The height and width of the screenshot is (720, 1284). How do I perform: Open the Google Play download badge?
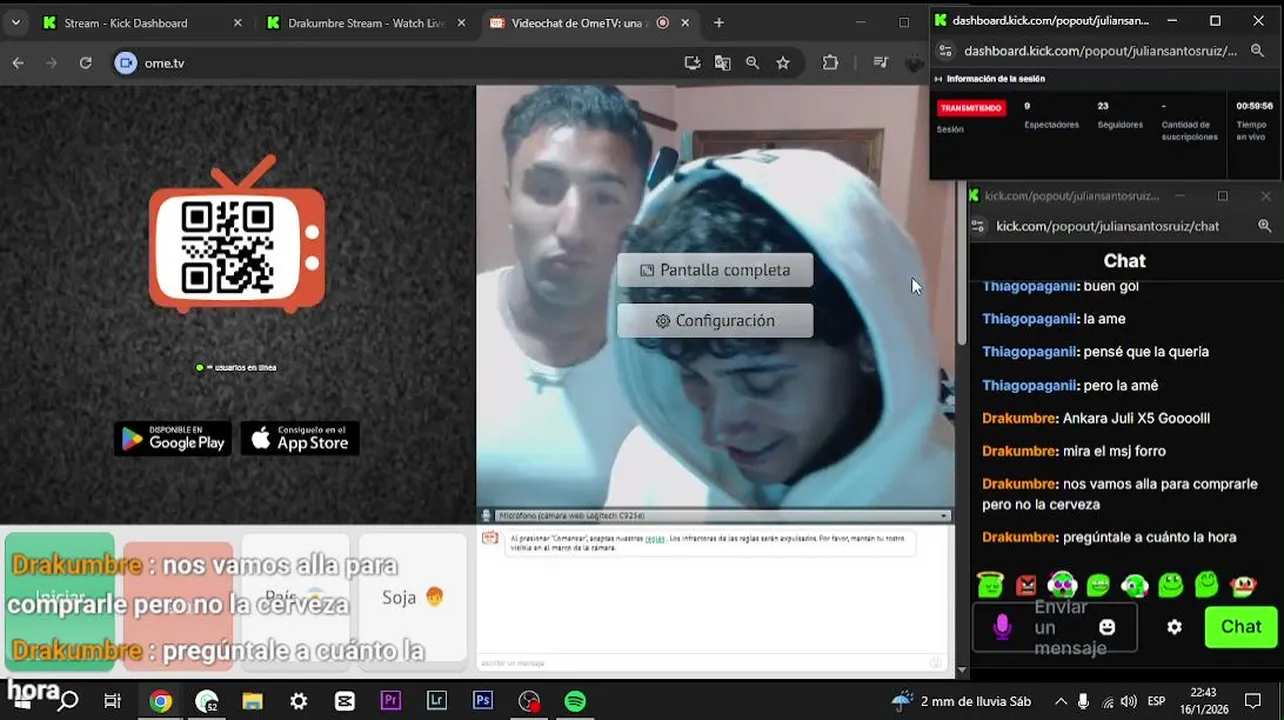coord(173,438)
